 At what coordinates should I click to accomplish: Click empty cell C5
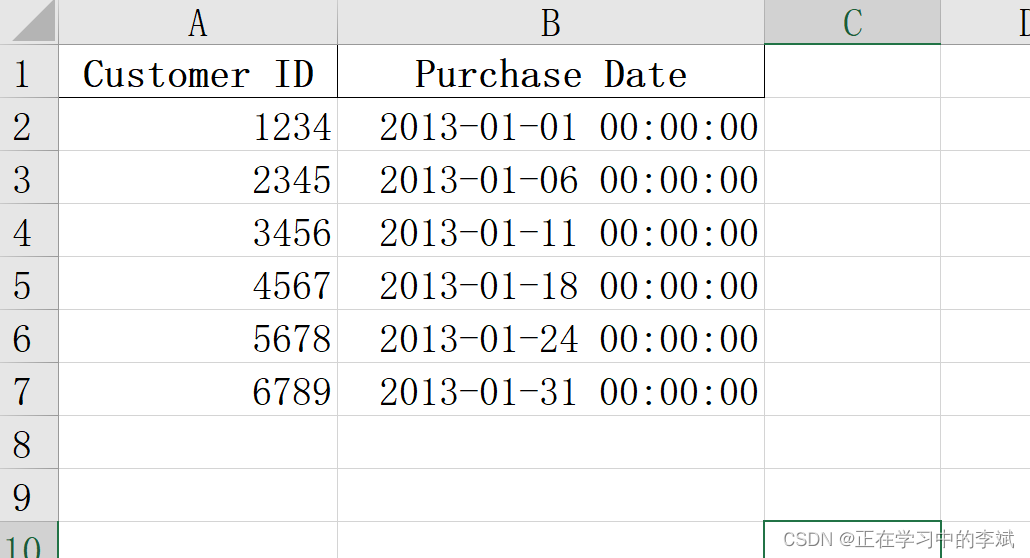[x=852, y=283]
